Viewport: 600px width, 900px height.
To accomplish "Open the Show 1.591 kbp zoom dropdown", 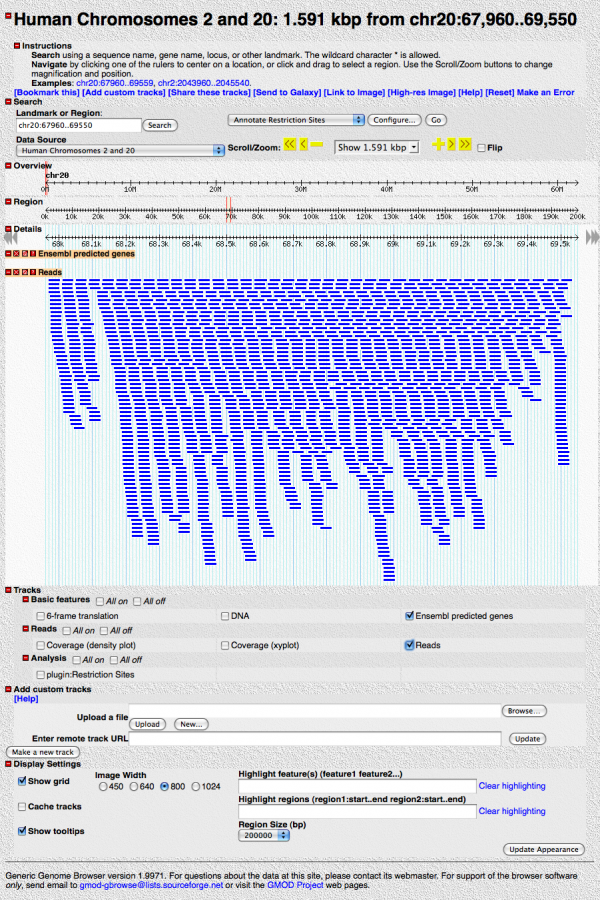I will point(377,148).
